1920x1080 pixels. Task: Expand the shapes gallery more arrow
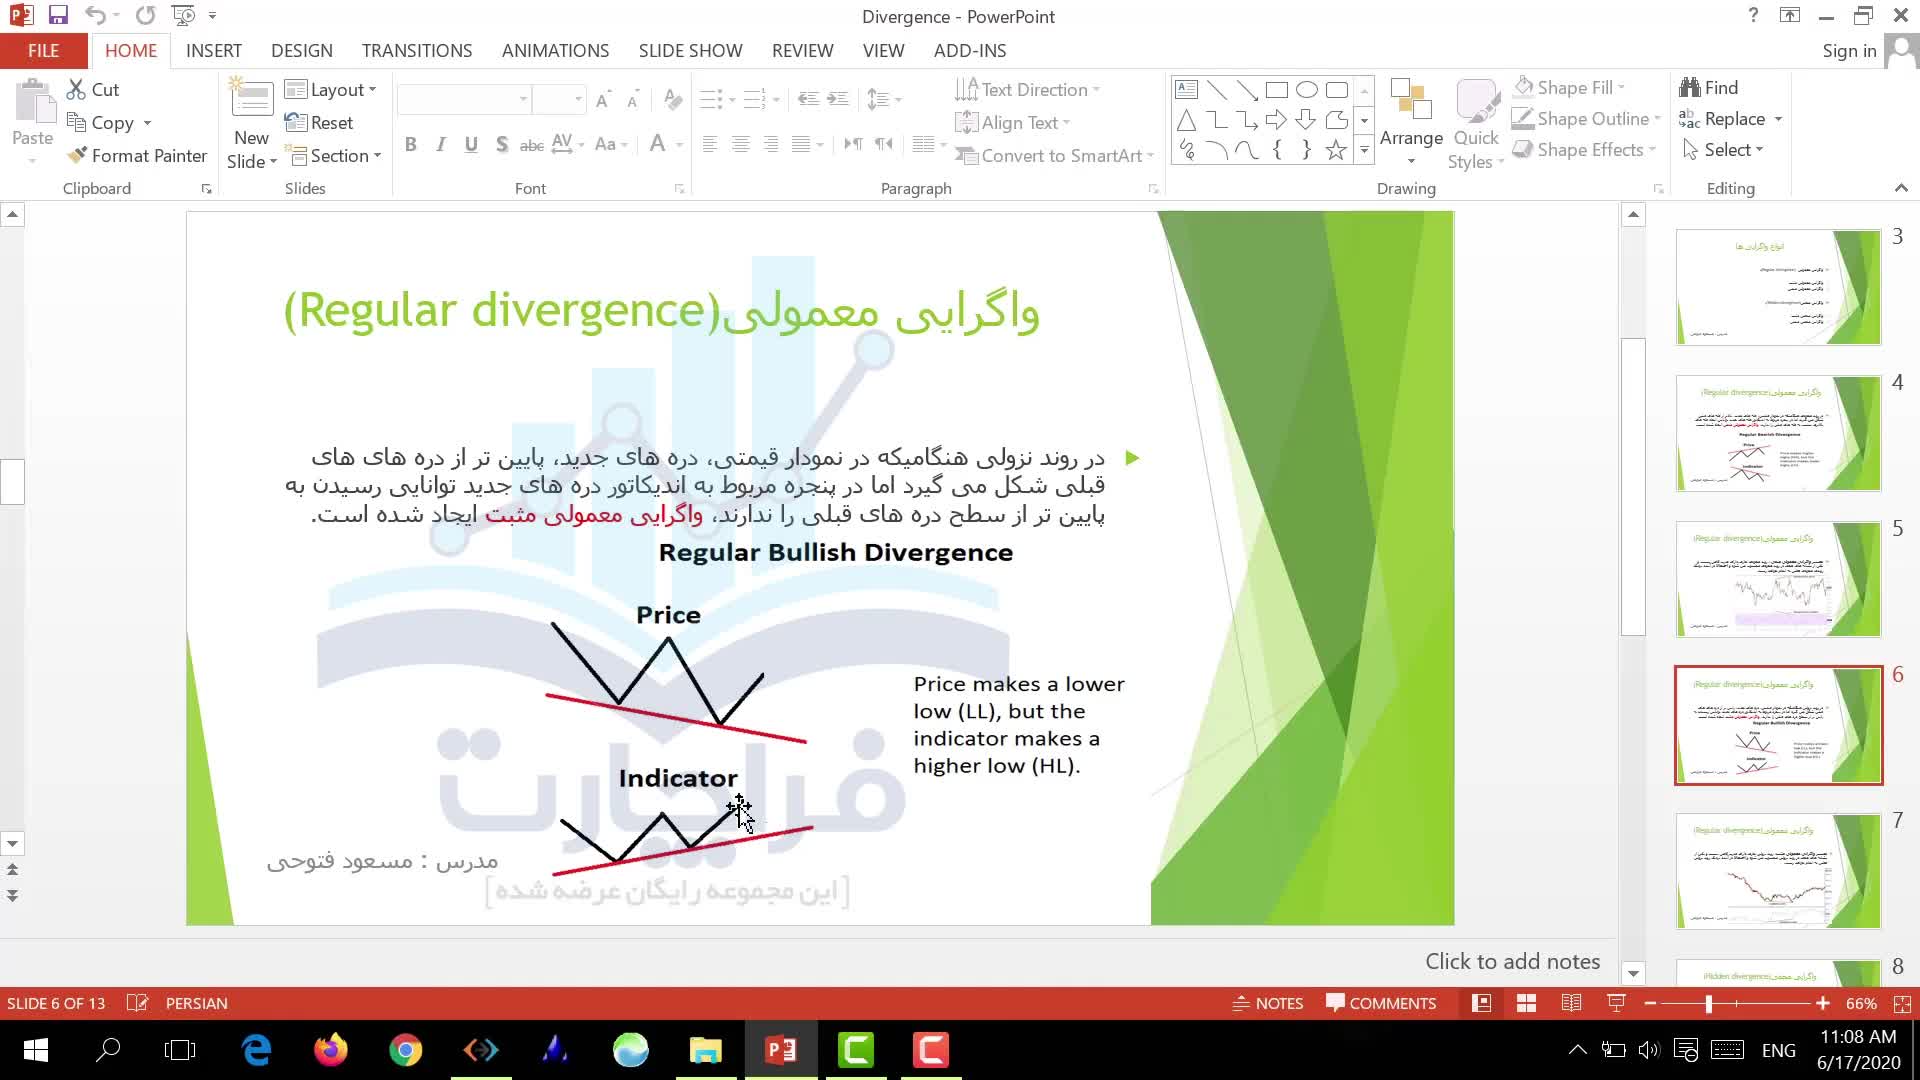[1364, 150]
